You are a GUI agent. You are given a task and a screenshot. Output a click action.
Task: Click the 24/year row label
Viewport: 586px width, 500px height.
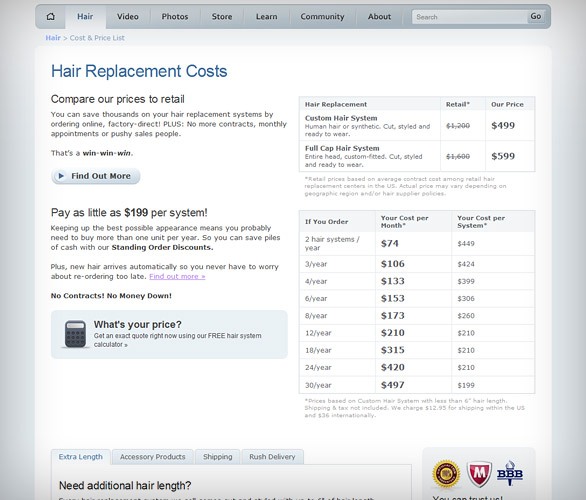tap(318, 367)
